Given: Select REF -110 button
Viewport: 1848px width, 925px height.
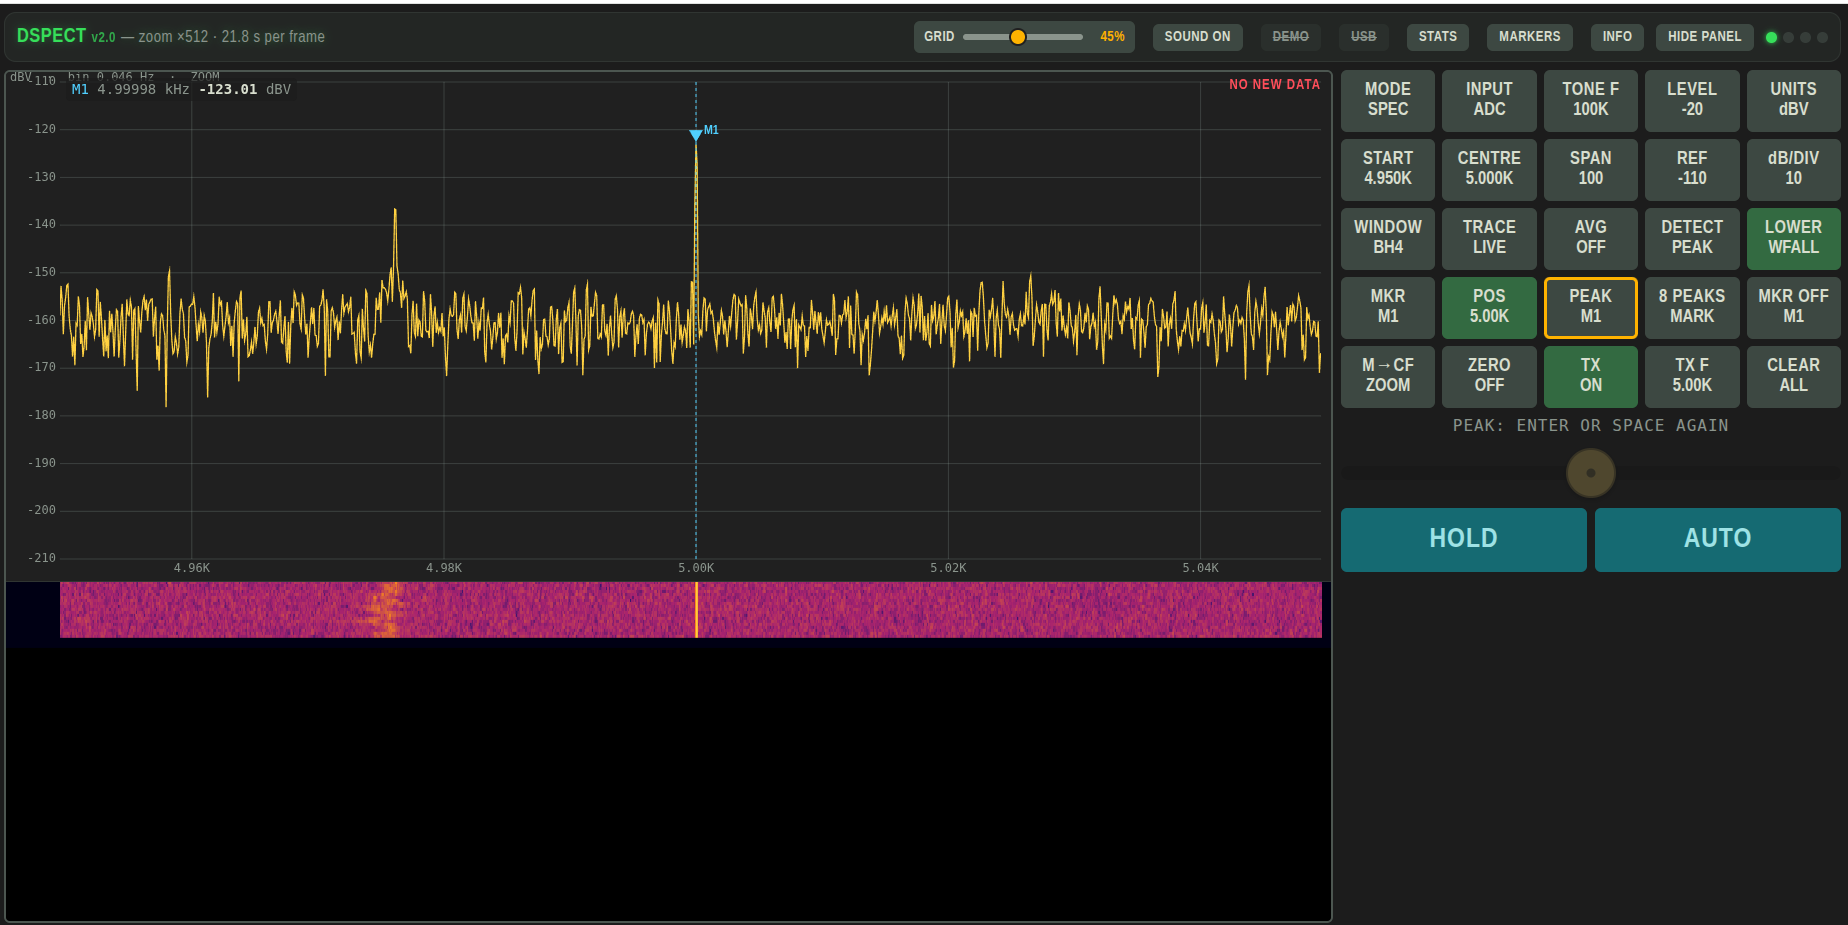Looking at the screenshot, I should point(1692,169).
